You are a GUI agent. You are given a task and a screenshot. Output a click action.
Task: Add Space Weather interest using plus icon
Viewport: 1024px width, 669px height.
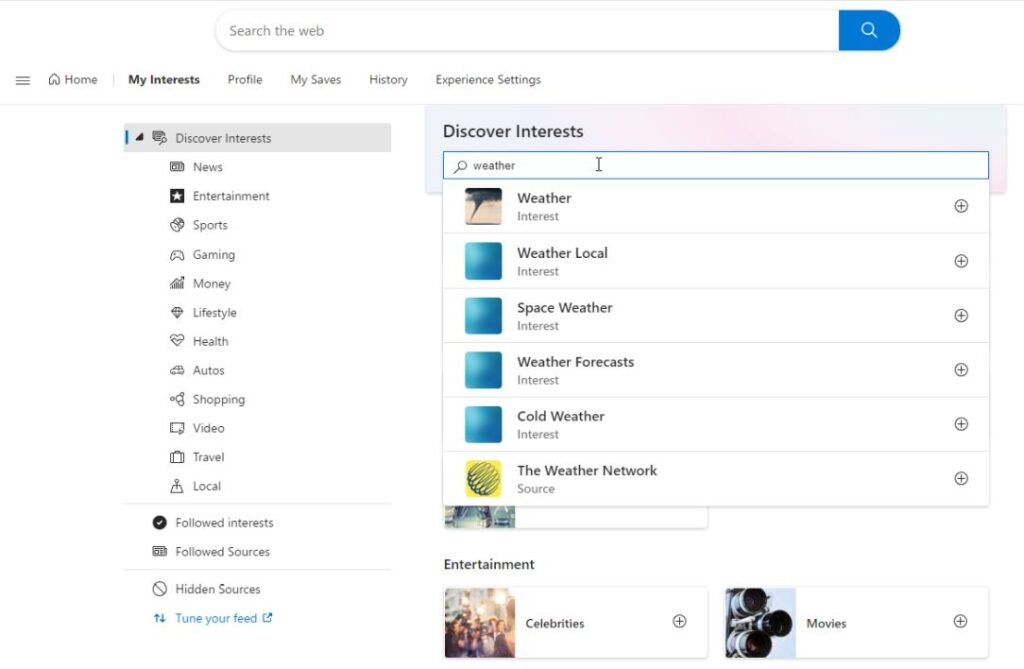961,316
